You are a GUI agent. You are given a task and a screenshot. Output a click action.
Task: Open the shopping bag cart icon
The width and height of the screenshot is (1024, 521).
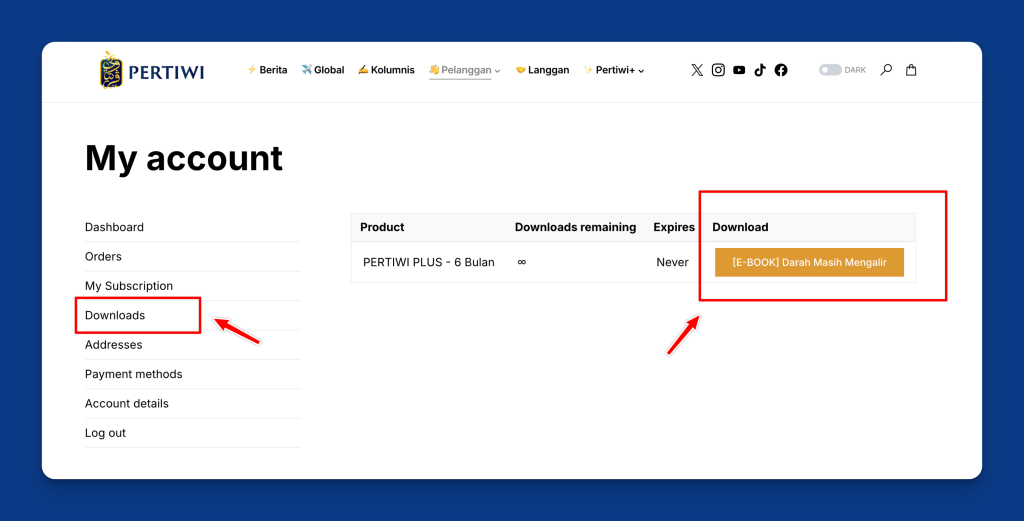coord(911,70)
